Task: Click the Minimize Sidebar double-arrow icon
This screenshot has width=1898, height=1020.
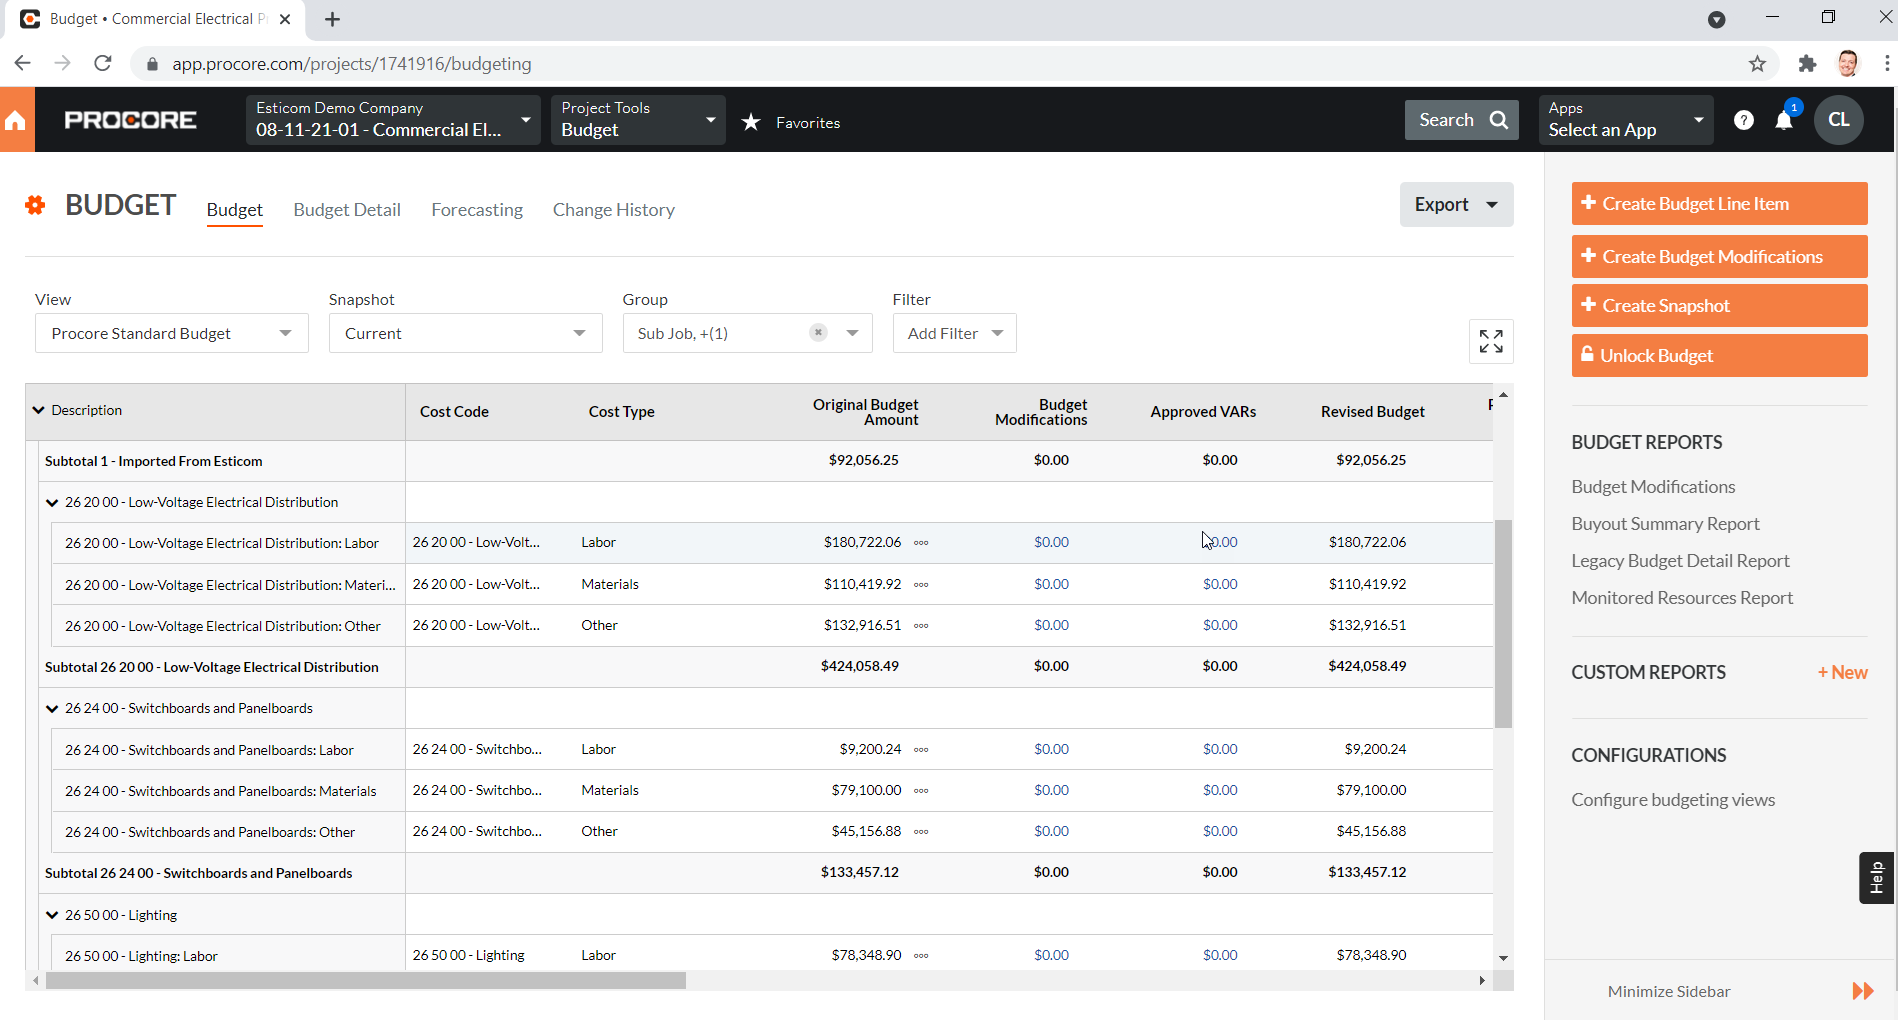Action: coord(1863,991)
